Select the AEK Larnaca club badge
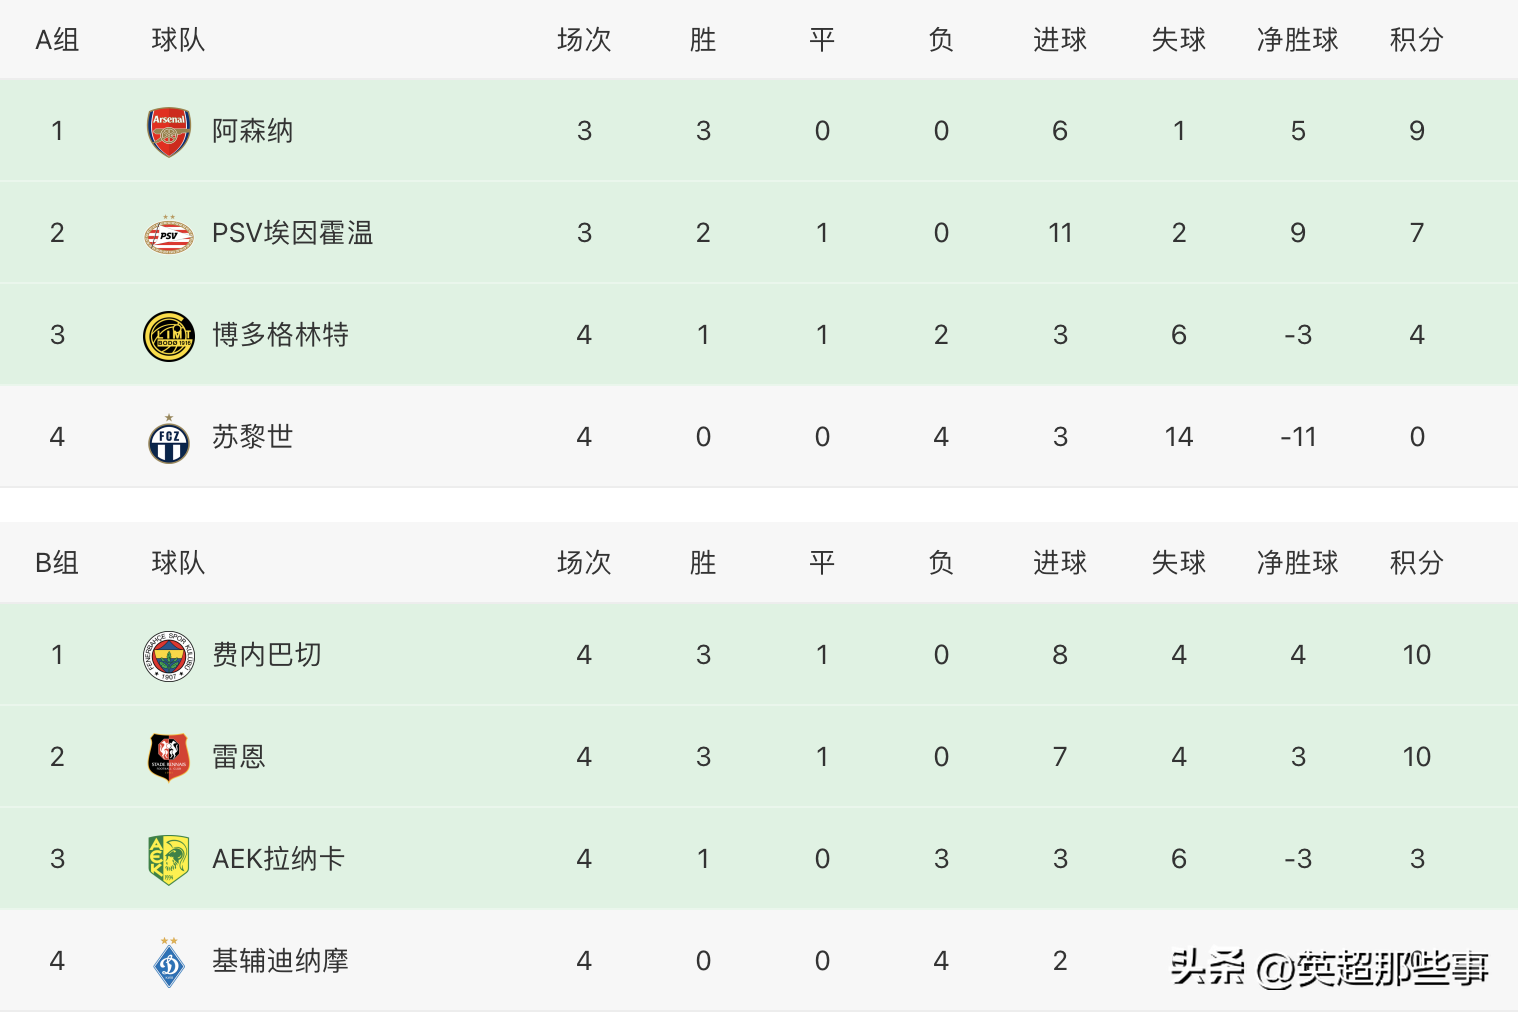1518x1016 pixels. point(169,860)
